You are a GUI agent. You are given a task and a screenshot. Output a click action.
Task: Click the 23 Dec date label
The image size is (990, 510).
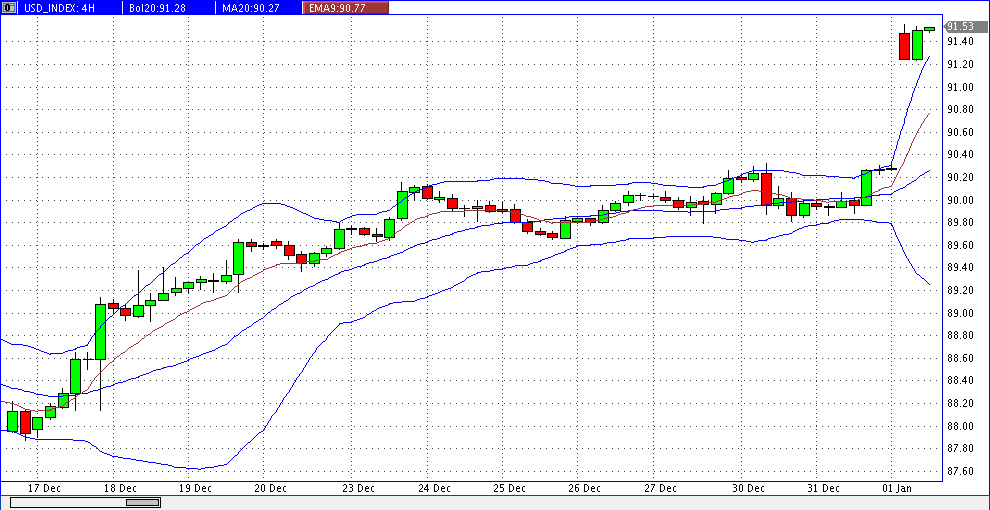(357, 488)
